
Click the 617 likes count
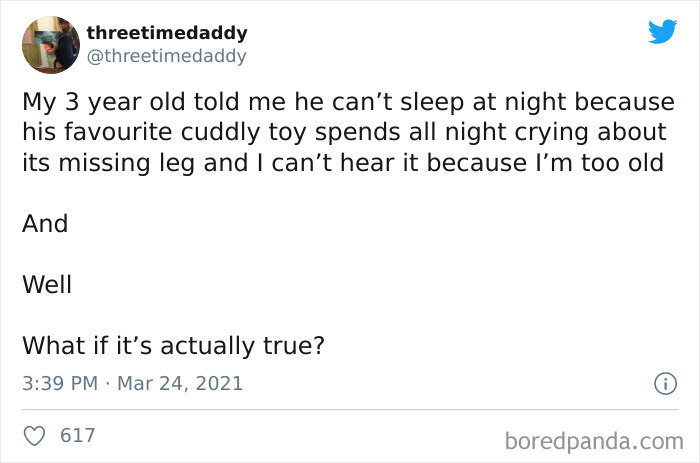[78, 435]
